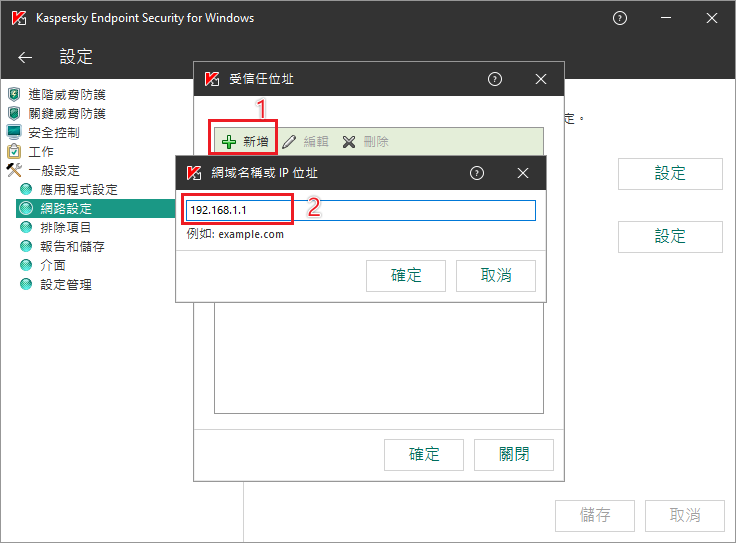
Task: Click Kaspersky logo in main title bar
Action: click(x=19, y=18)
